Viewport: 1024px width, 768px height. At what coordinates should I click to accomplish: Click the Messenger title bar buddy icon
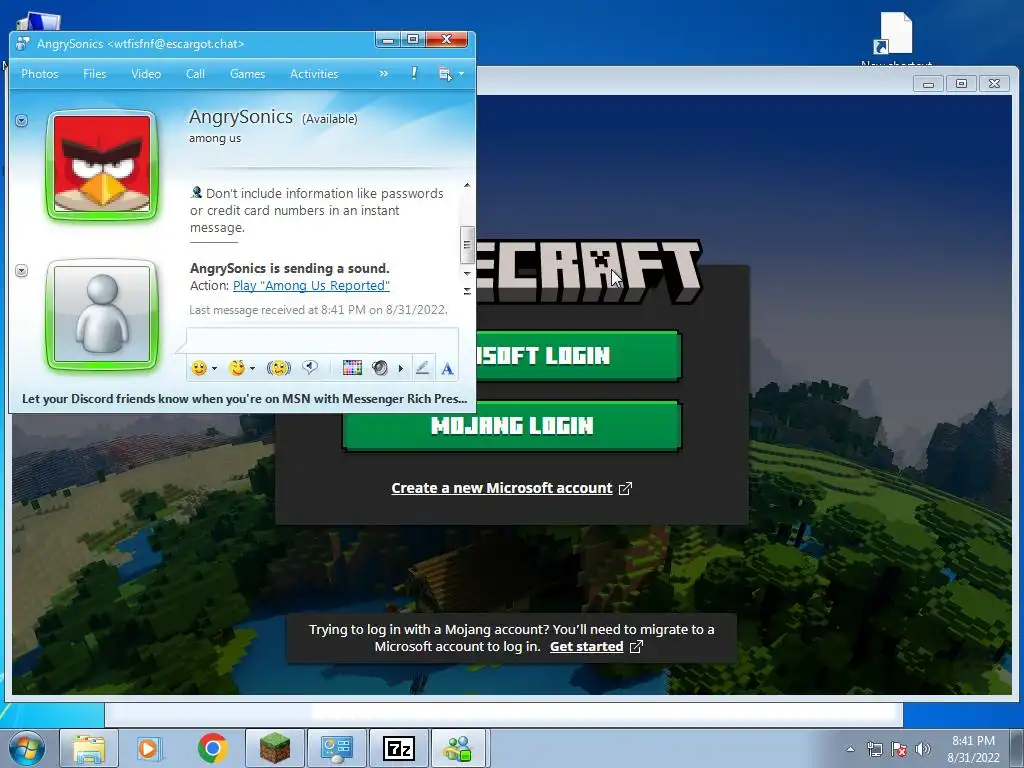click(23, 44)
